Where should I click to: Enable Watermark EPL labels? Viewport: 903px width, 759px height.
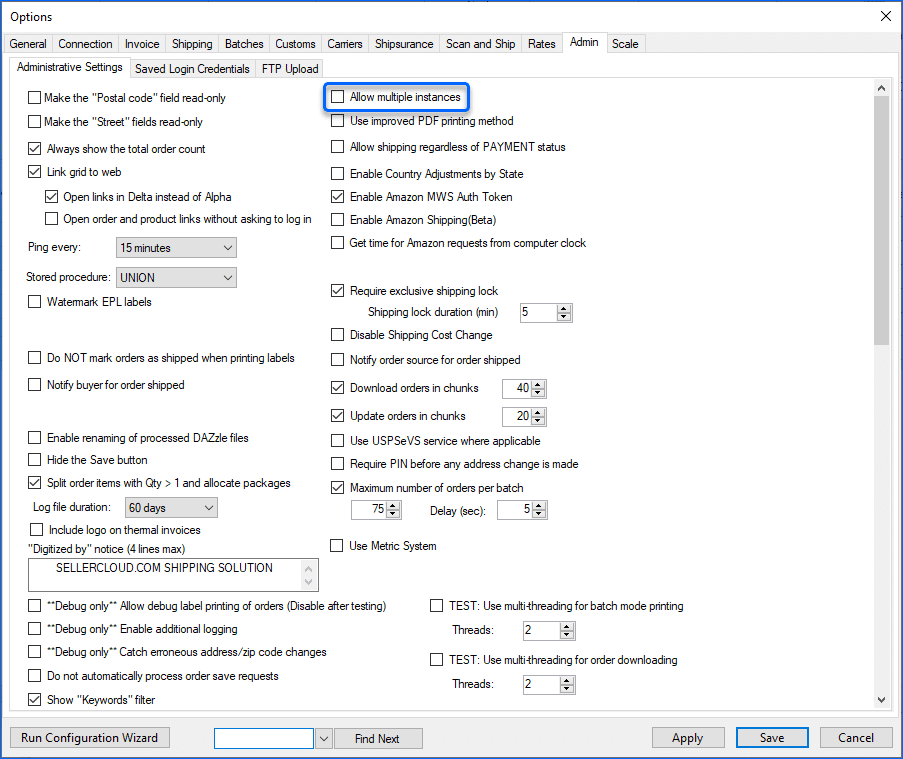click(x=34, y=300)
